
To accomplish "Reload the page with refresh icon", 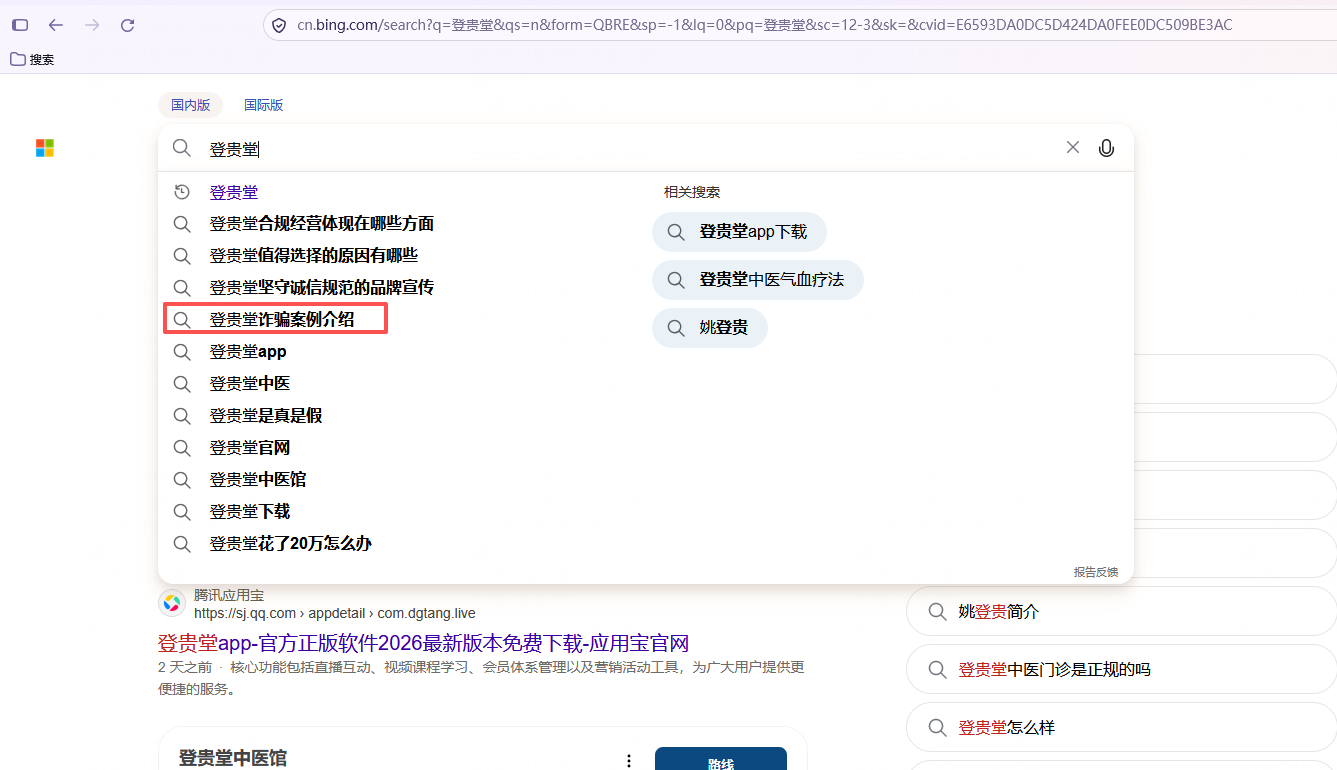I will [127, 25].
